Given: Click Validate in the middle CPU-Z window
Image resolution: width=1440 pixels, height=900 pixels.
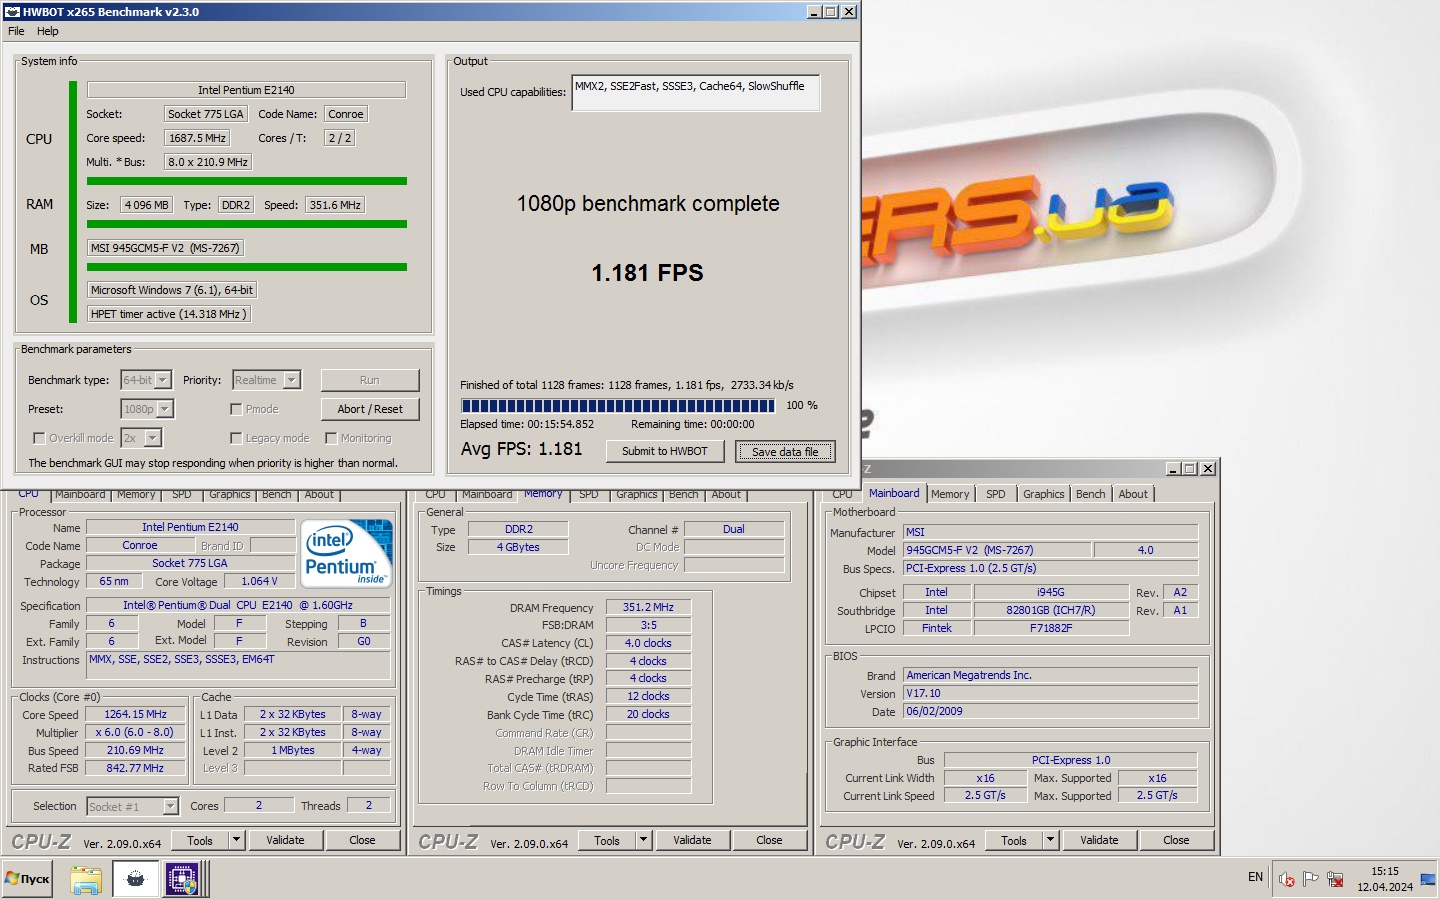Looking at the screenshot, I should (692, 840).
